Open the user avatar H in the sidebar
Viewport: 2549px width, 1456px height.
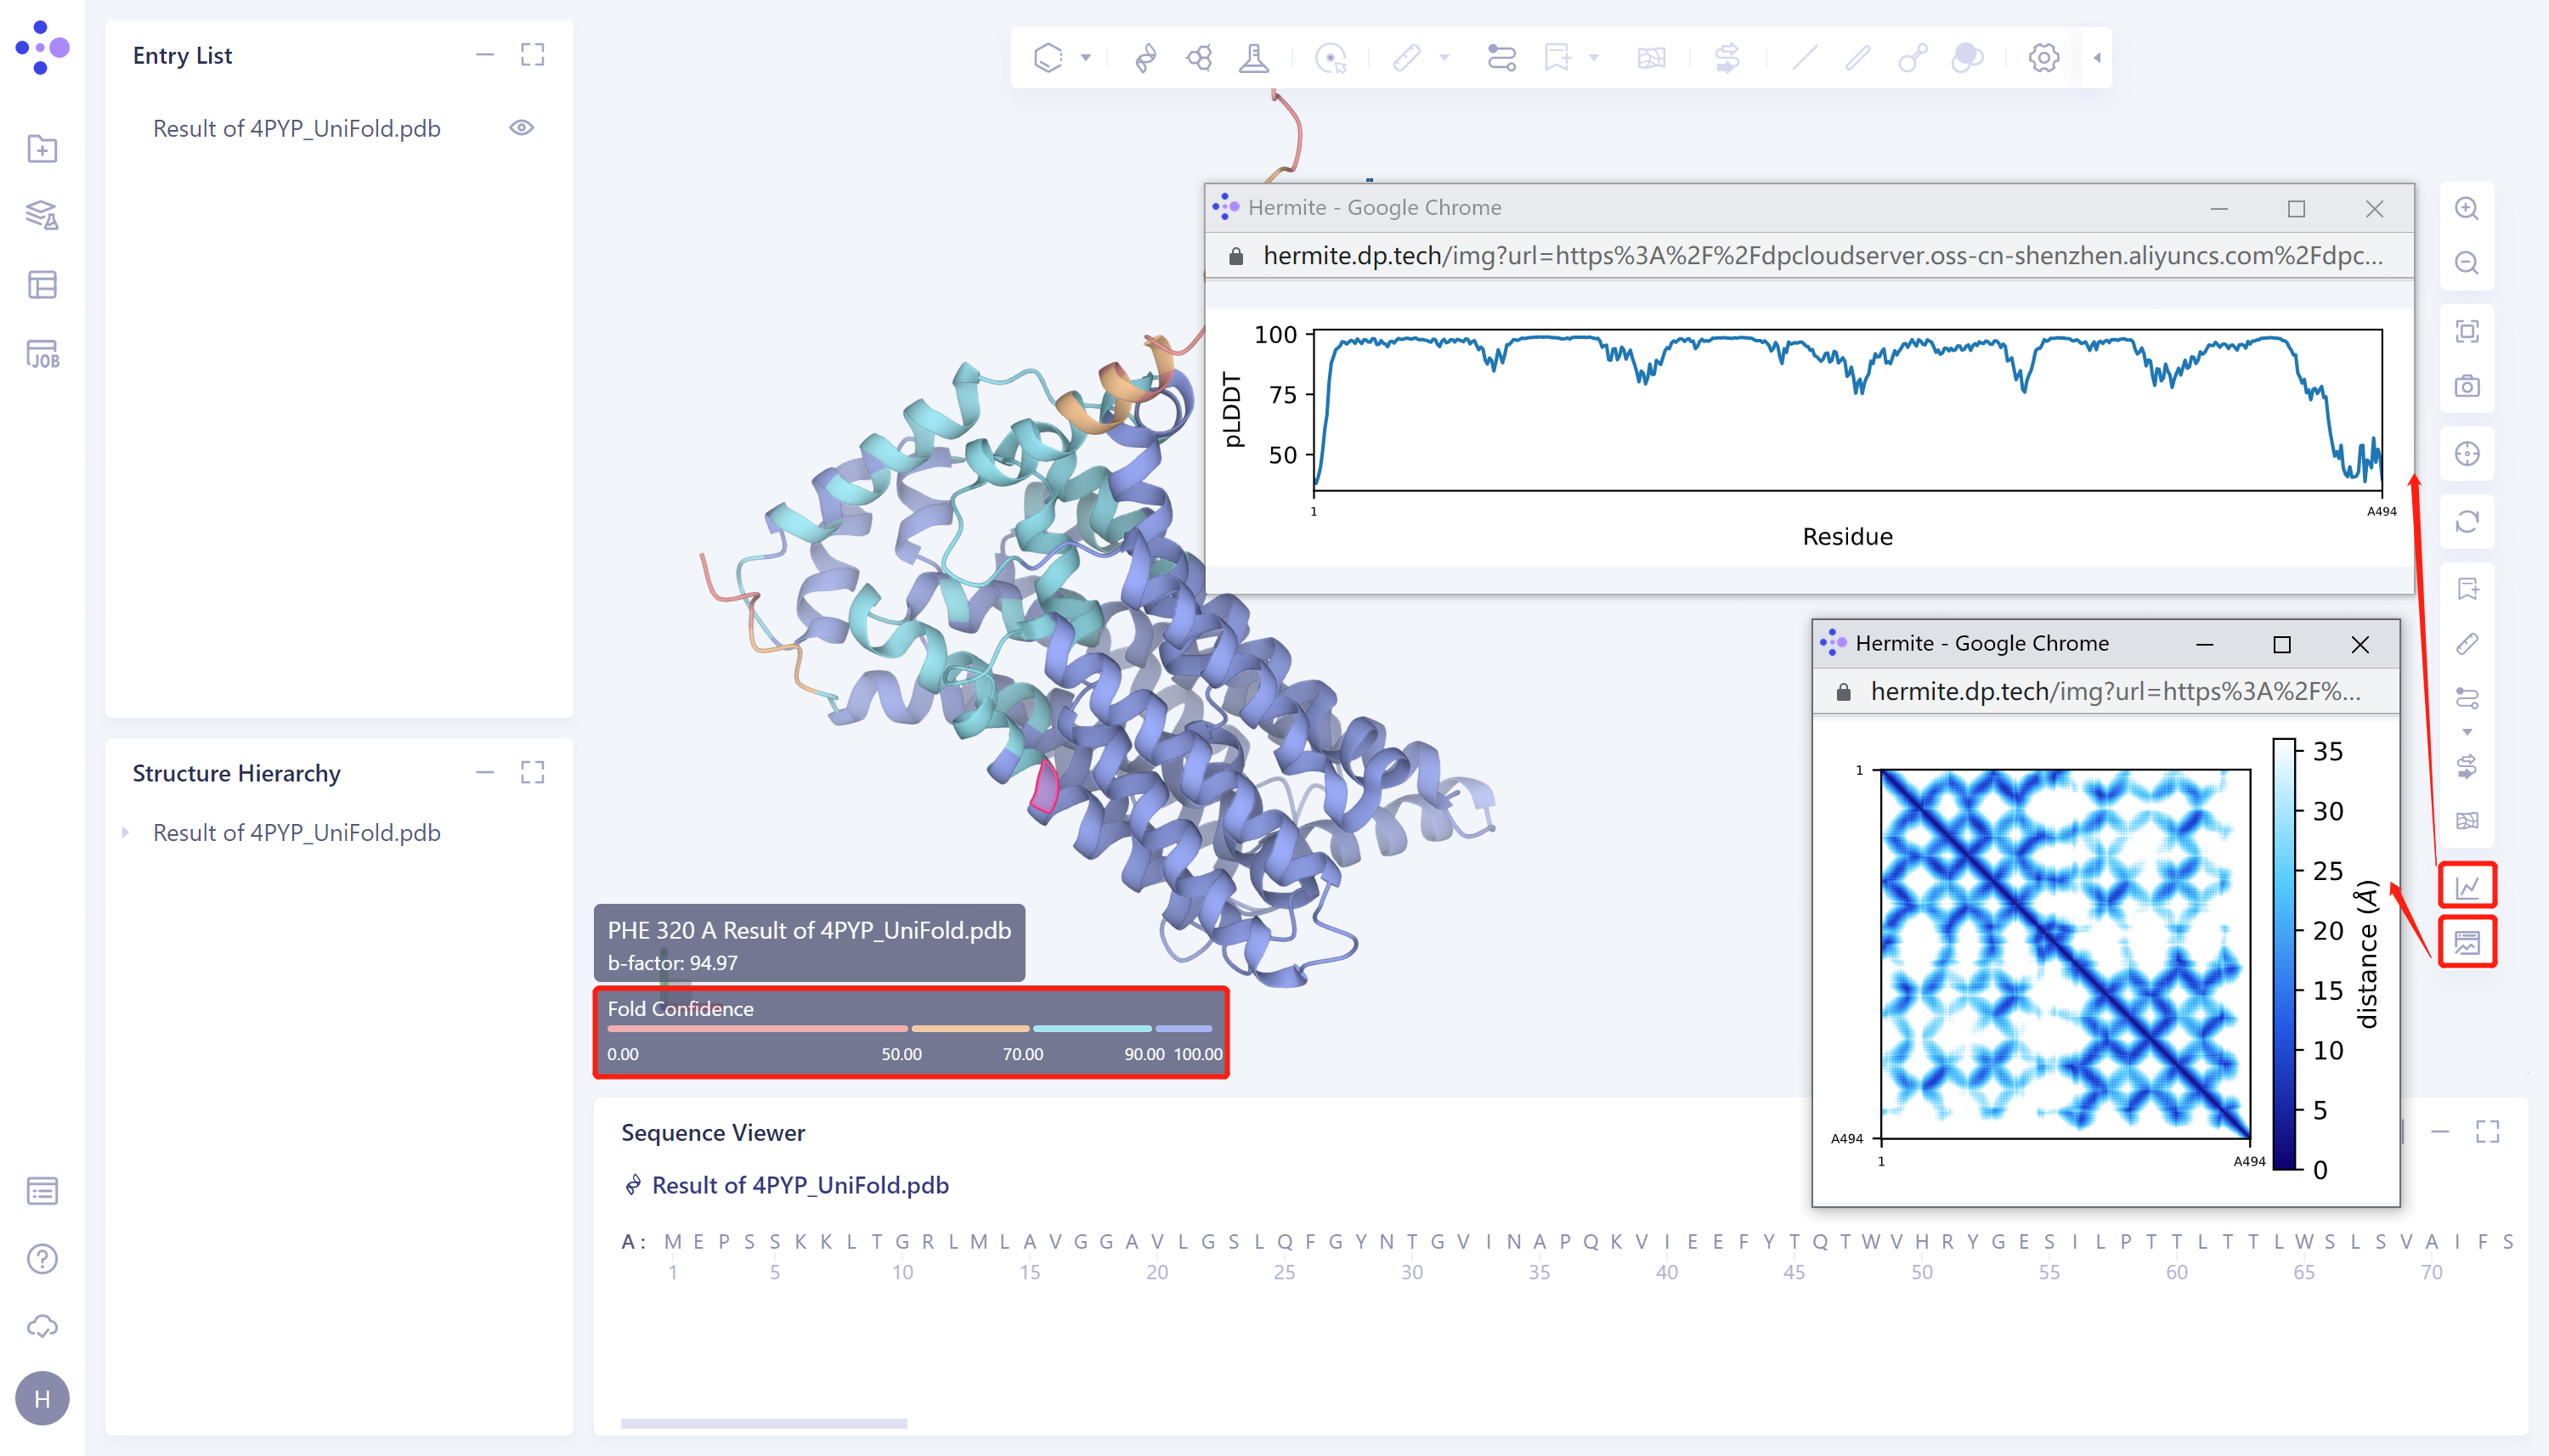(42, 1398)
